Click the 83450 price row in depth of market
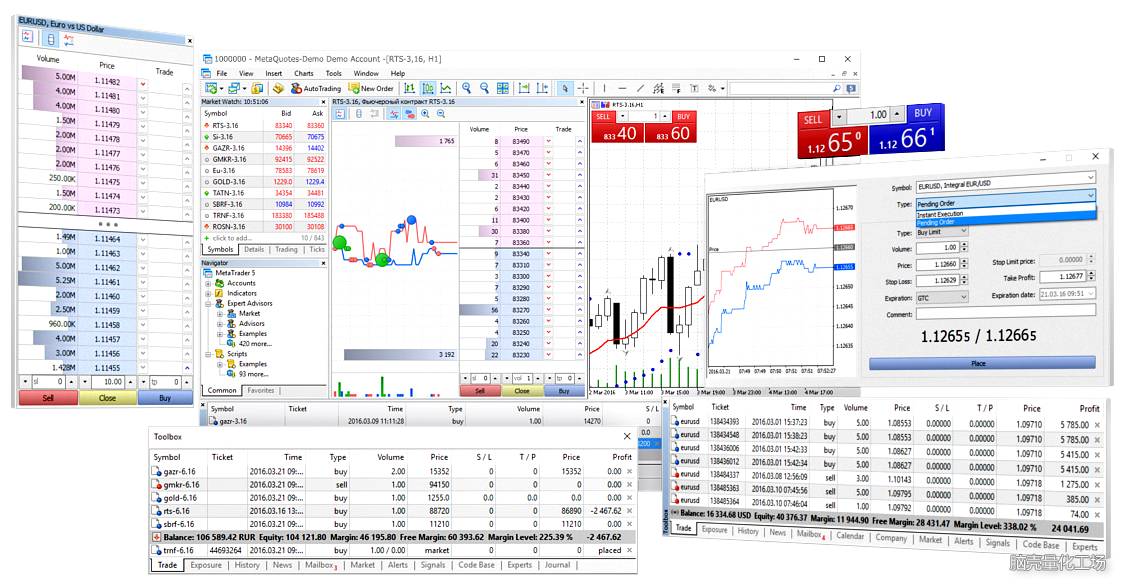Screen dimensions: 1123x586 [x=521, y=175]
